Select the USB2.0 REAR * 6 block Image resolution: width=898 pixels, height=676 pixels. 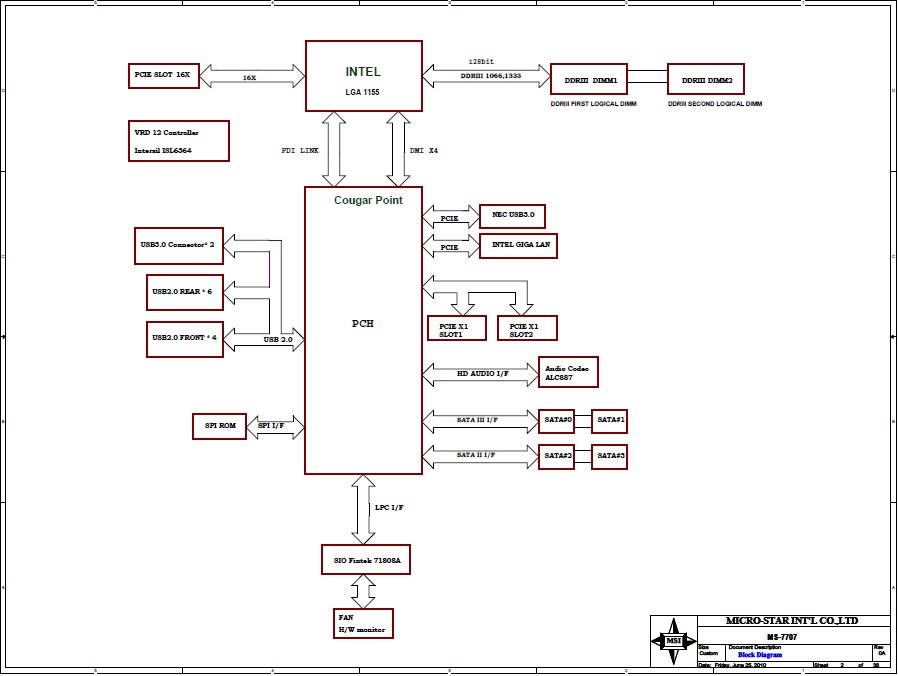[x=184, y=293]
